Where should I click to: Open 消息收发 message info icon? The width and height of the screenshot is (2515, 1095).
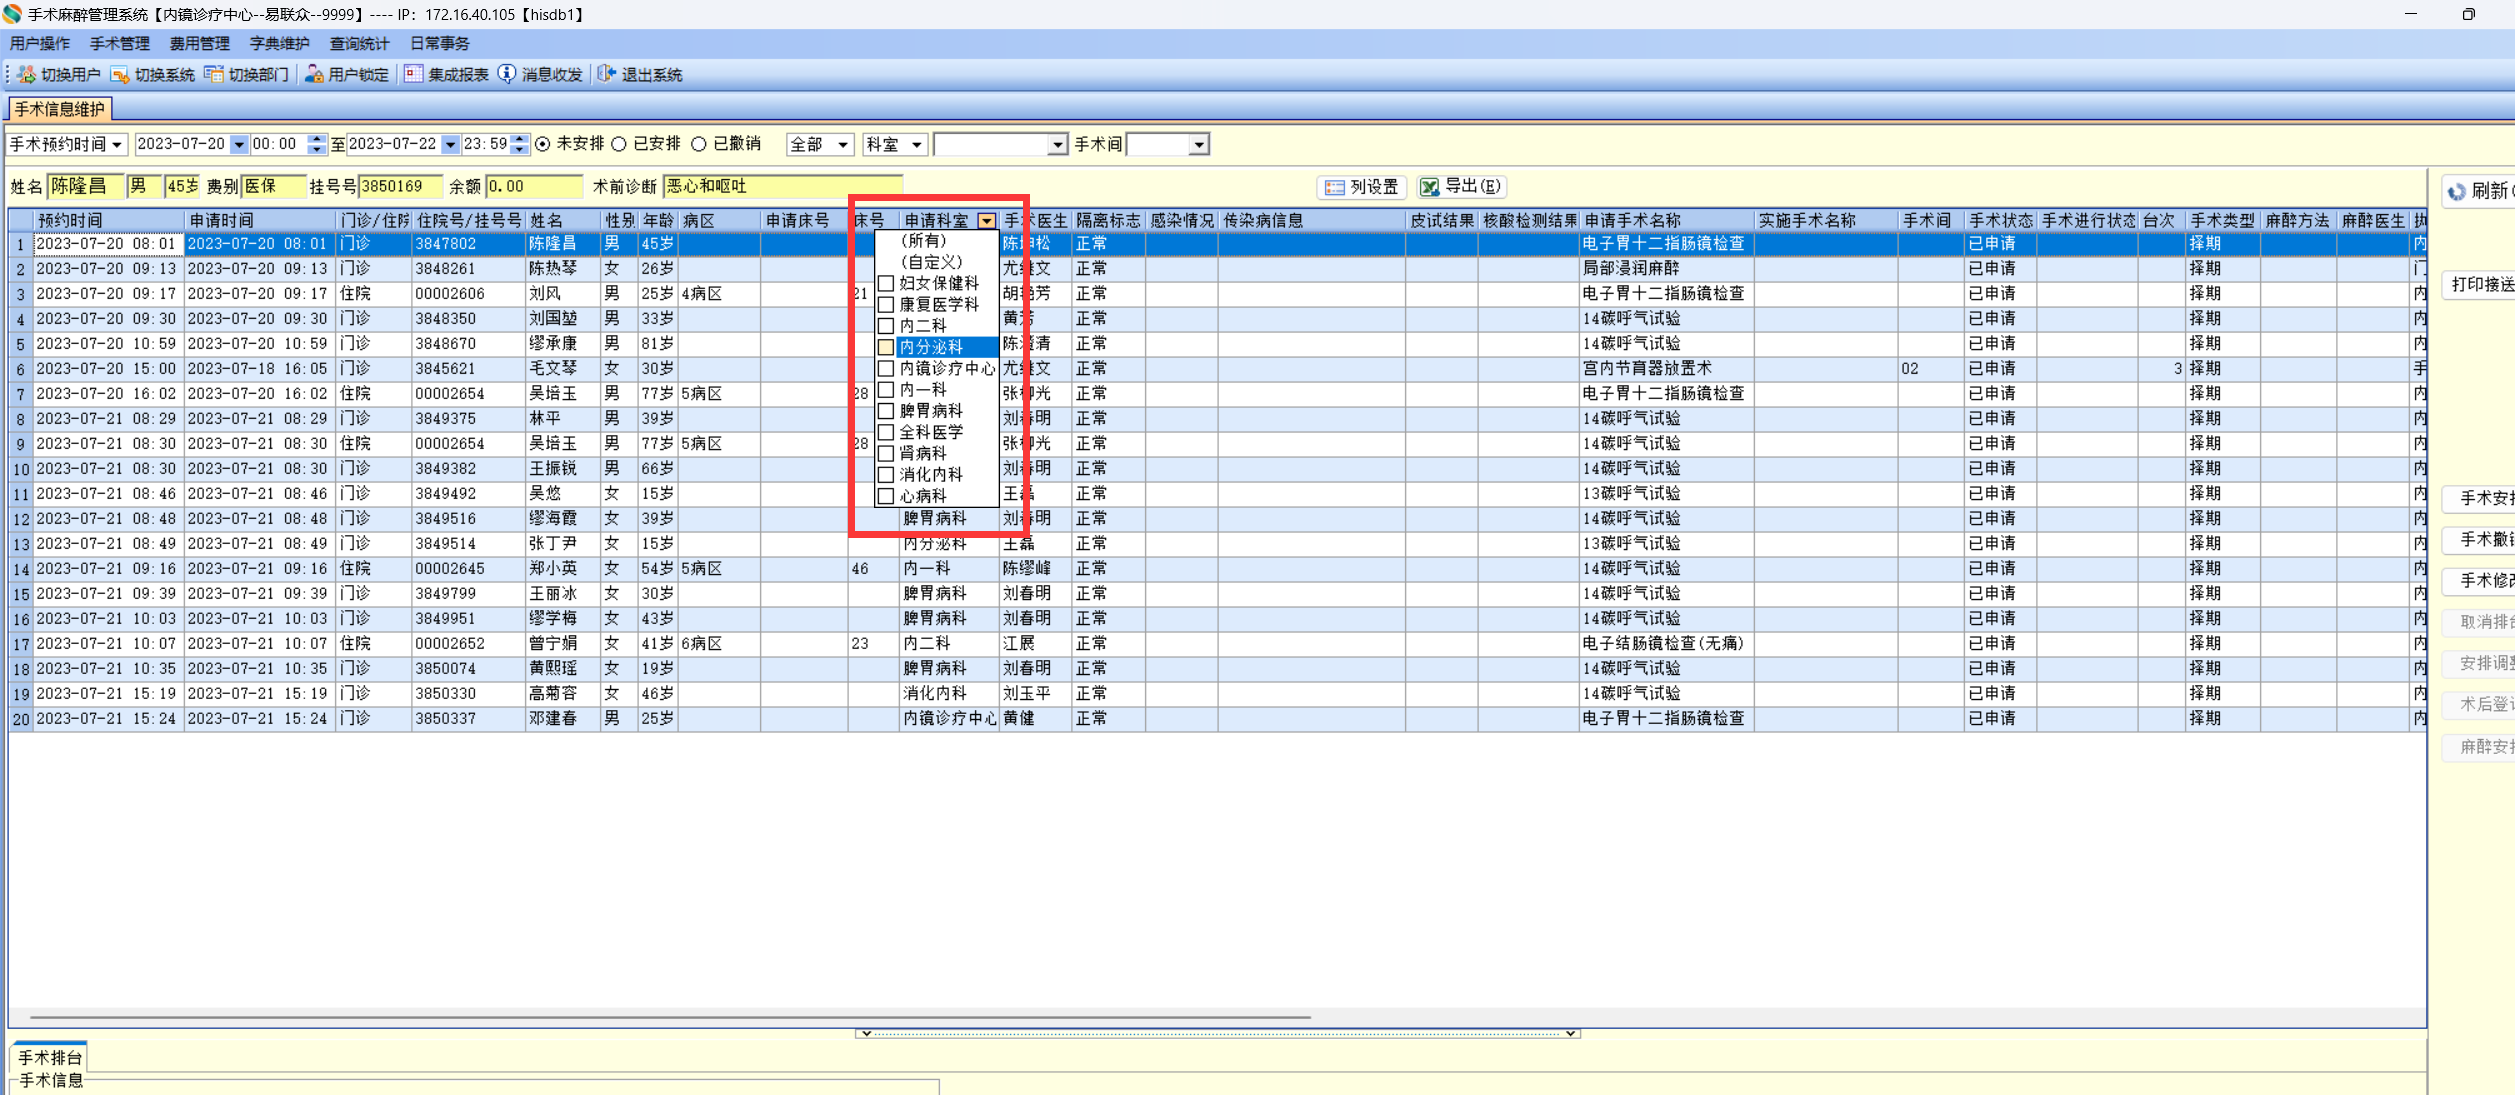pyautogui.click(x=507, y=75)
